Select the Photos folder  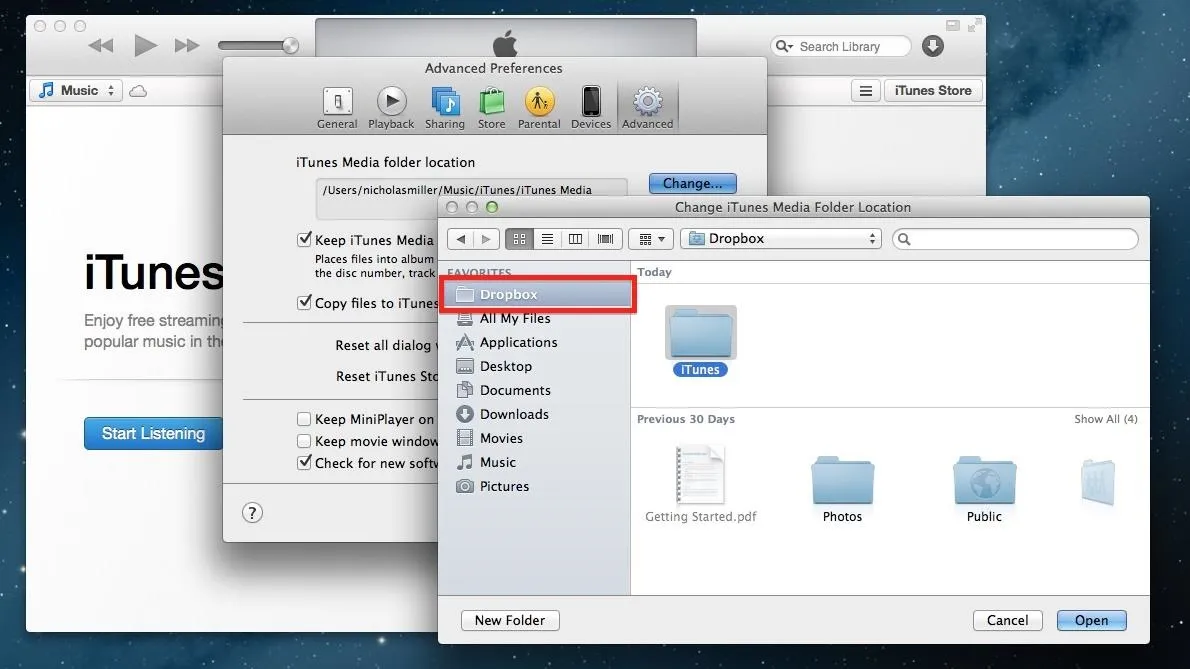(x=842, y=489)
